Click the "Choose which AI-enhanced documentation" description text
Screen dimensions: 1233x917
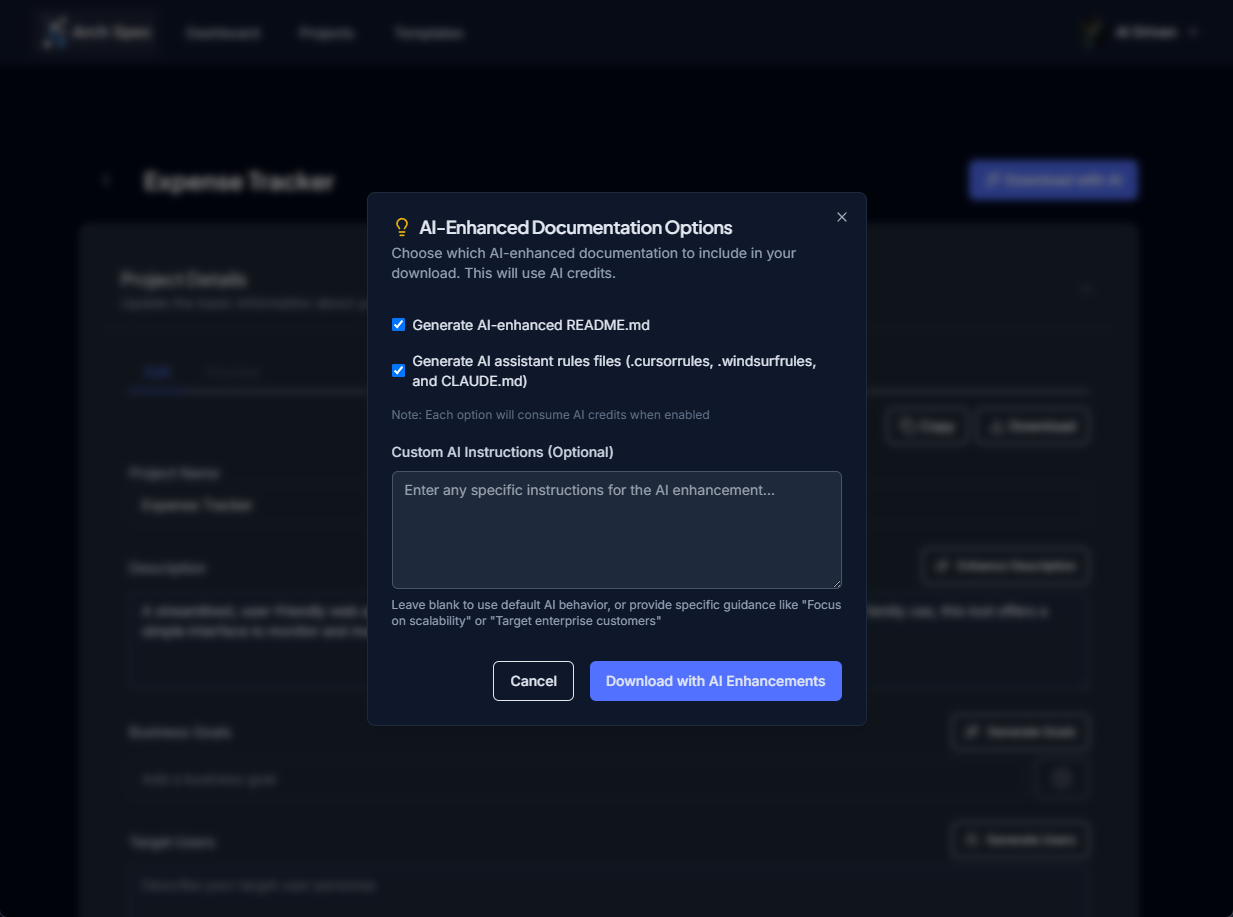pos(594,263)
